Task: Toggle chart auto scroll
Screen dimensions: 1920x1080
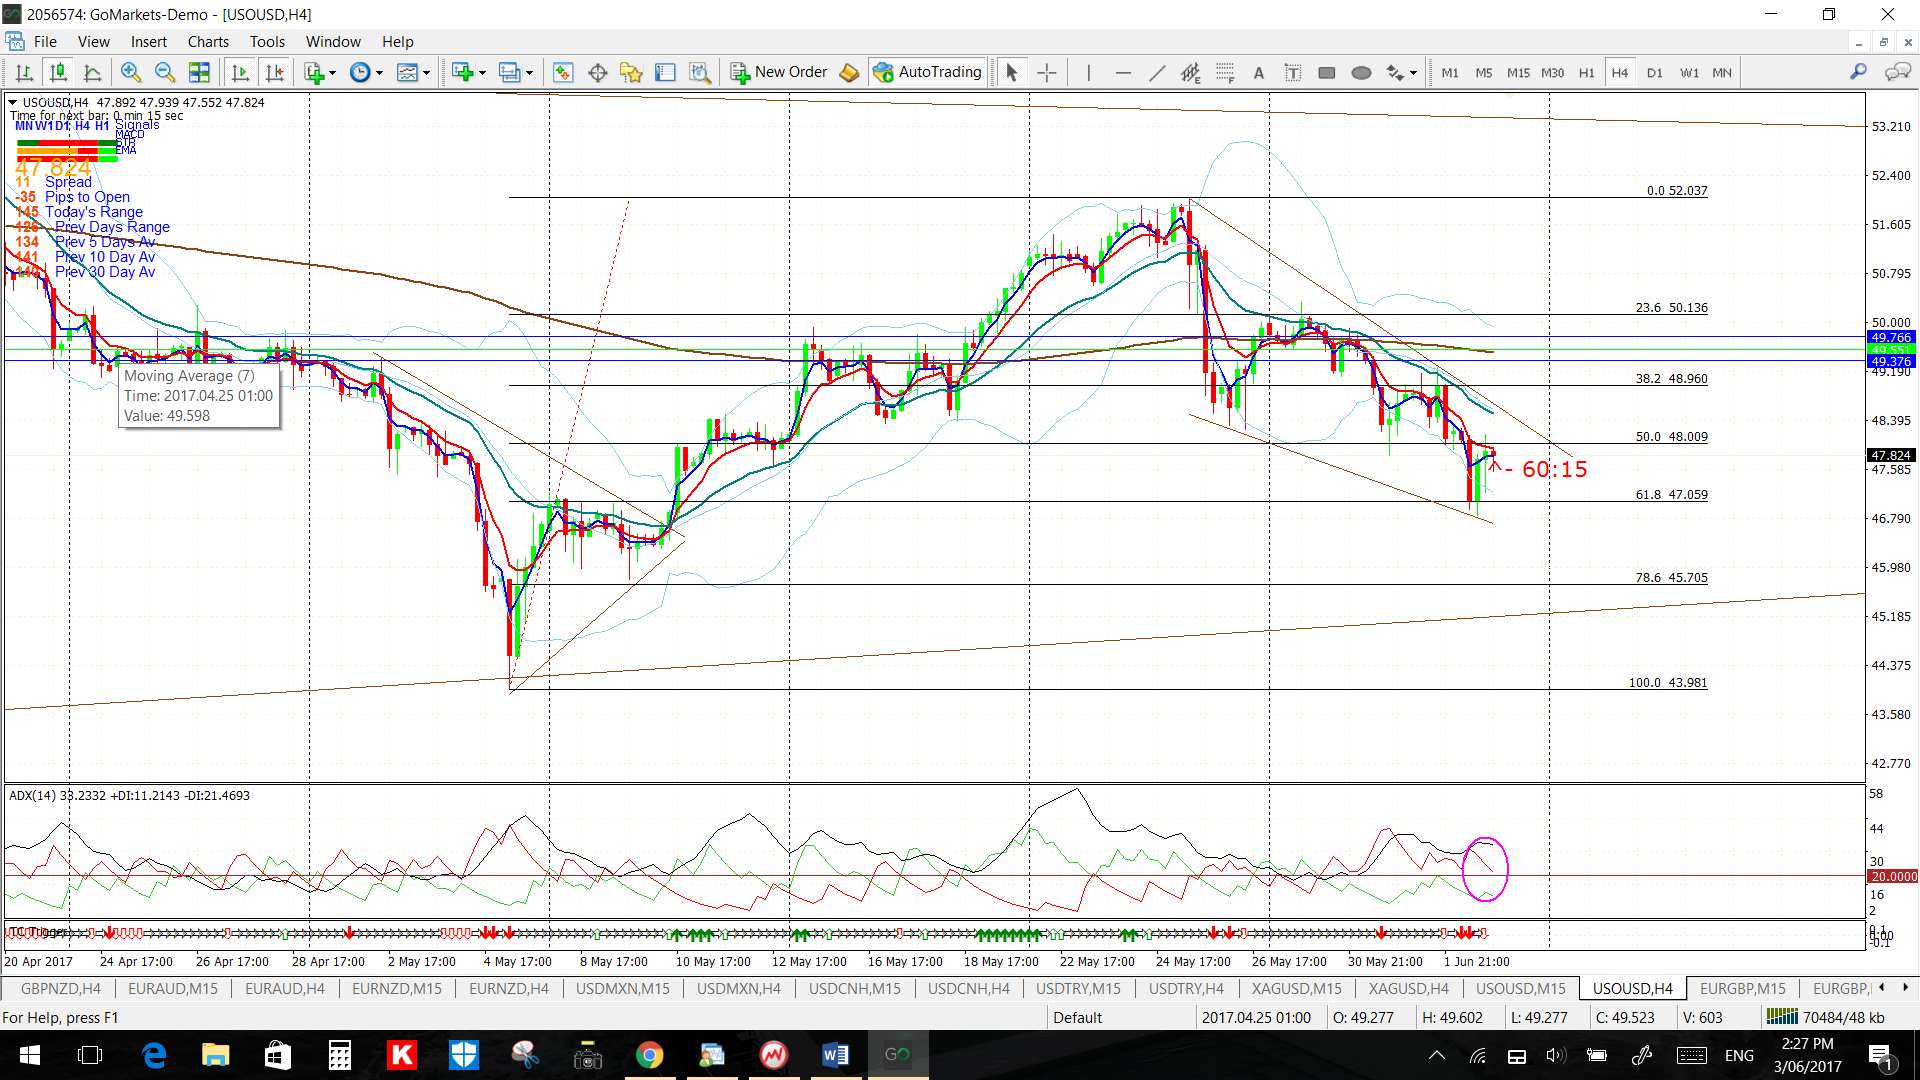Action: [x=240, y=72]
